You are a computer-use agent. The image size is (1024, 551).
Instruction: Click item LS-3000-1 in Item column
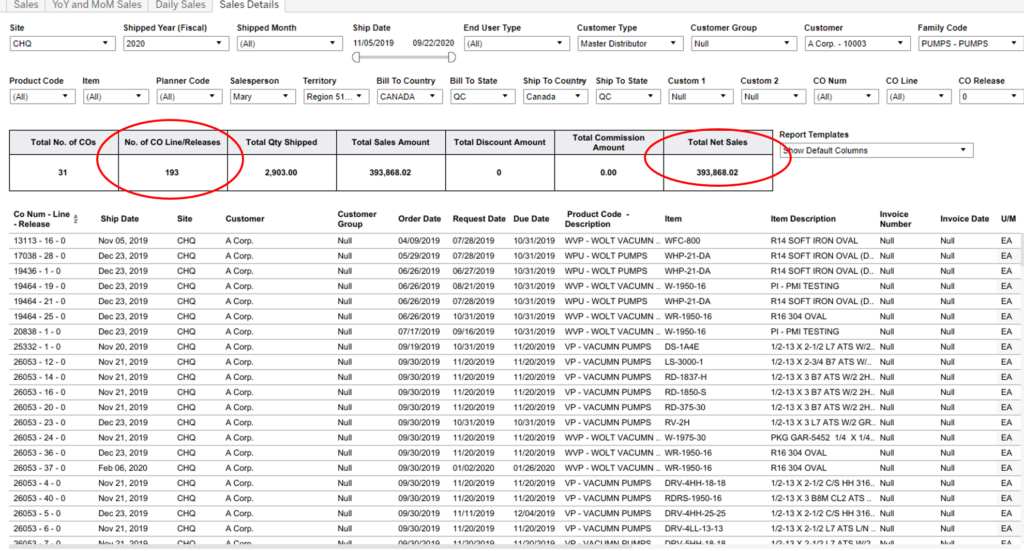[x=684, y=362]
